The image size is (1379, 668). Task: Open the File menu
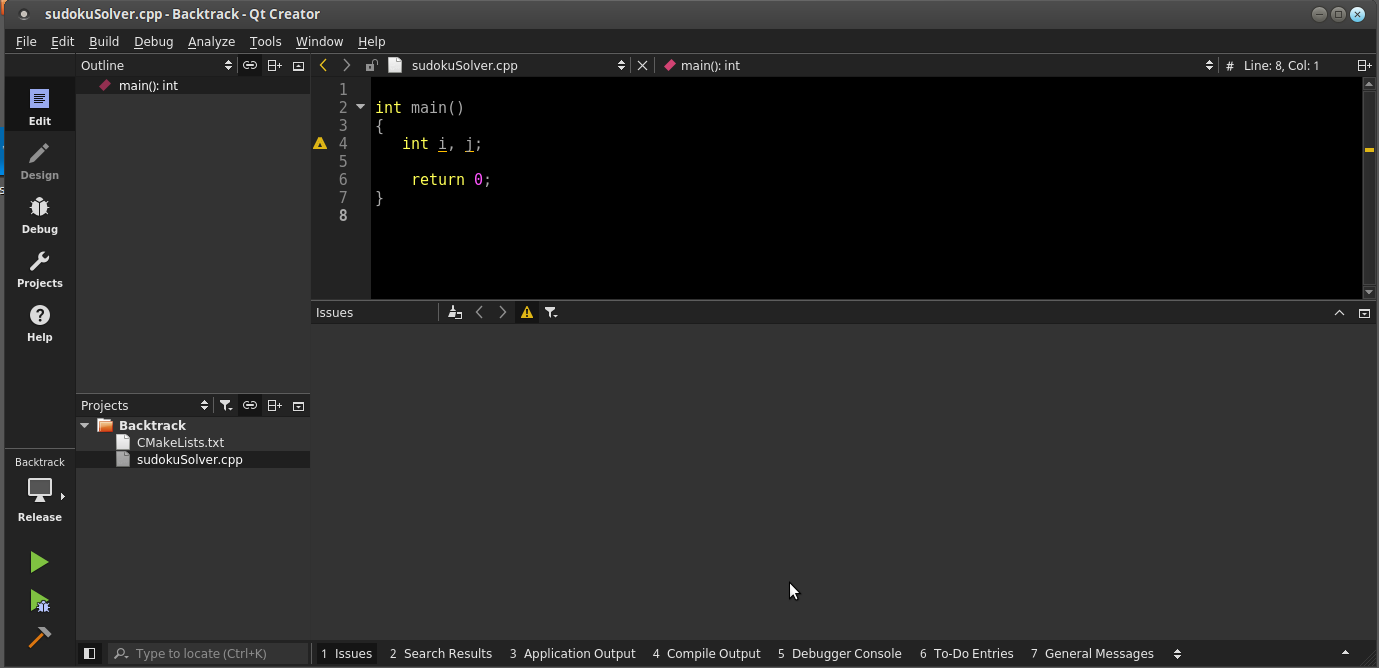pos(26,41)
